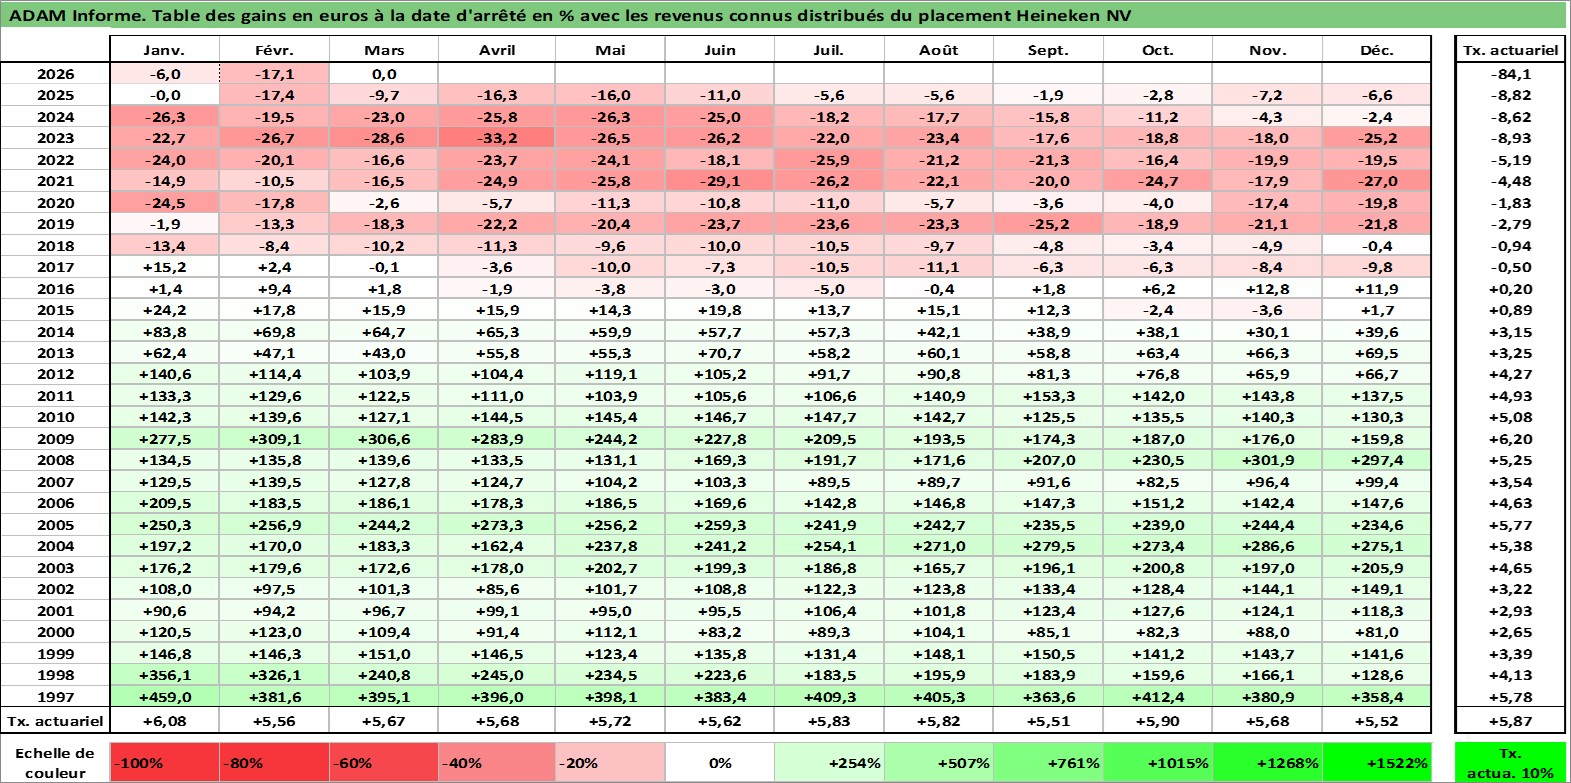Viewport: 1571px width, 783px height.
Task: Click the +70,7 cell for Juin 2013
Action: (720, 353)
